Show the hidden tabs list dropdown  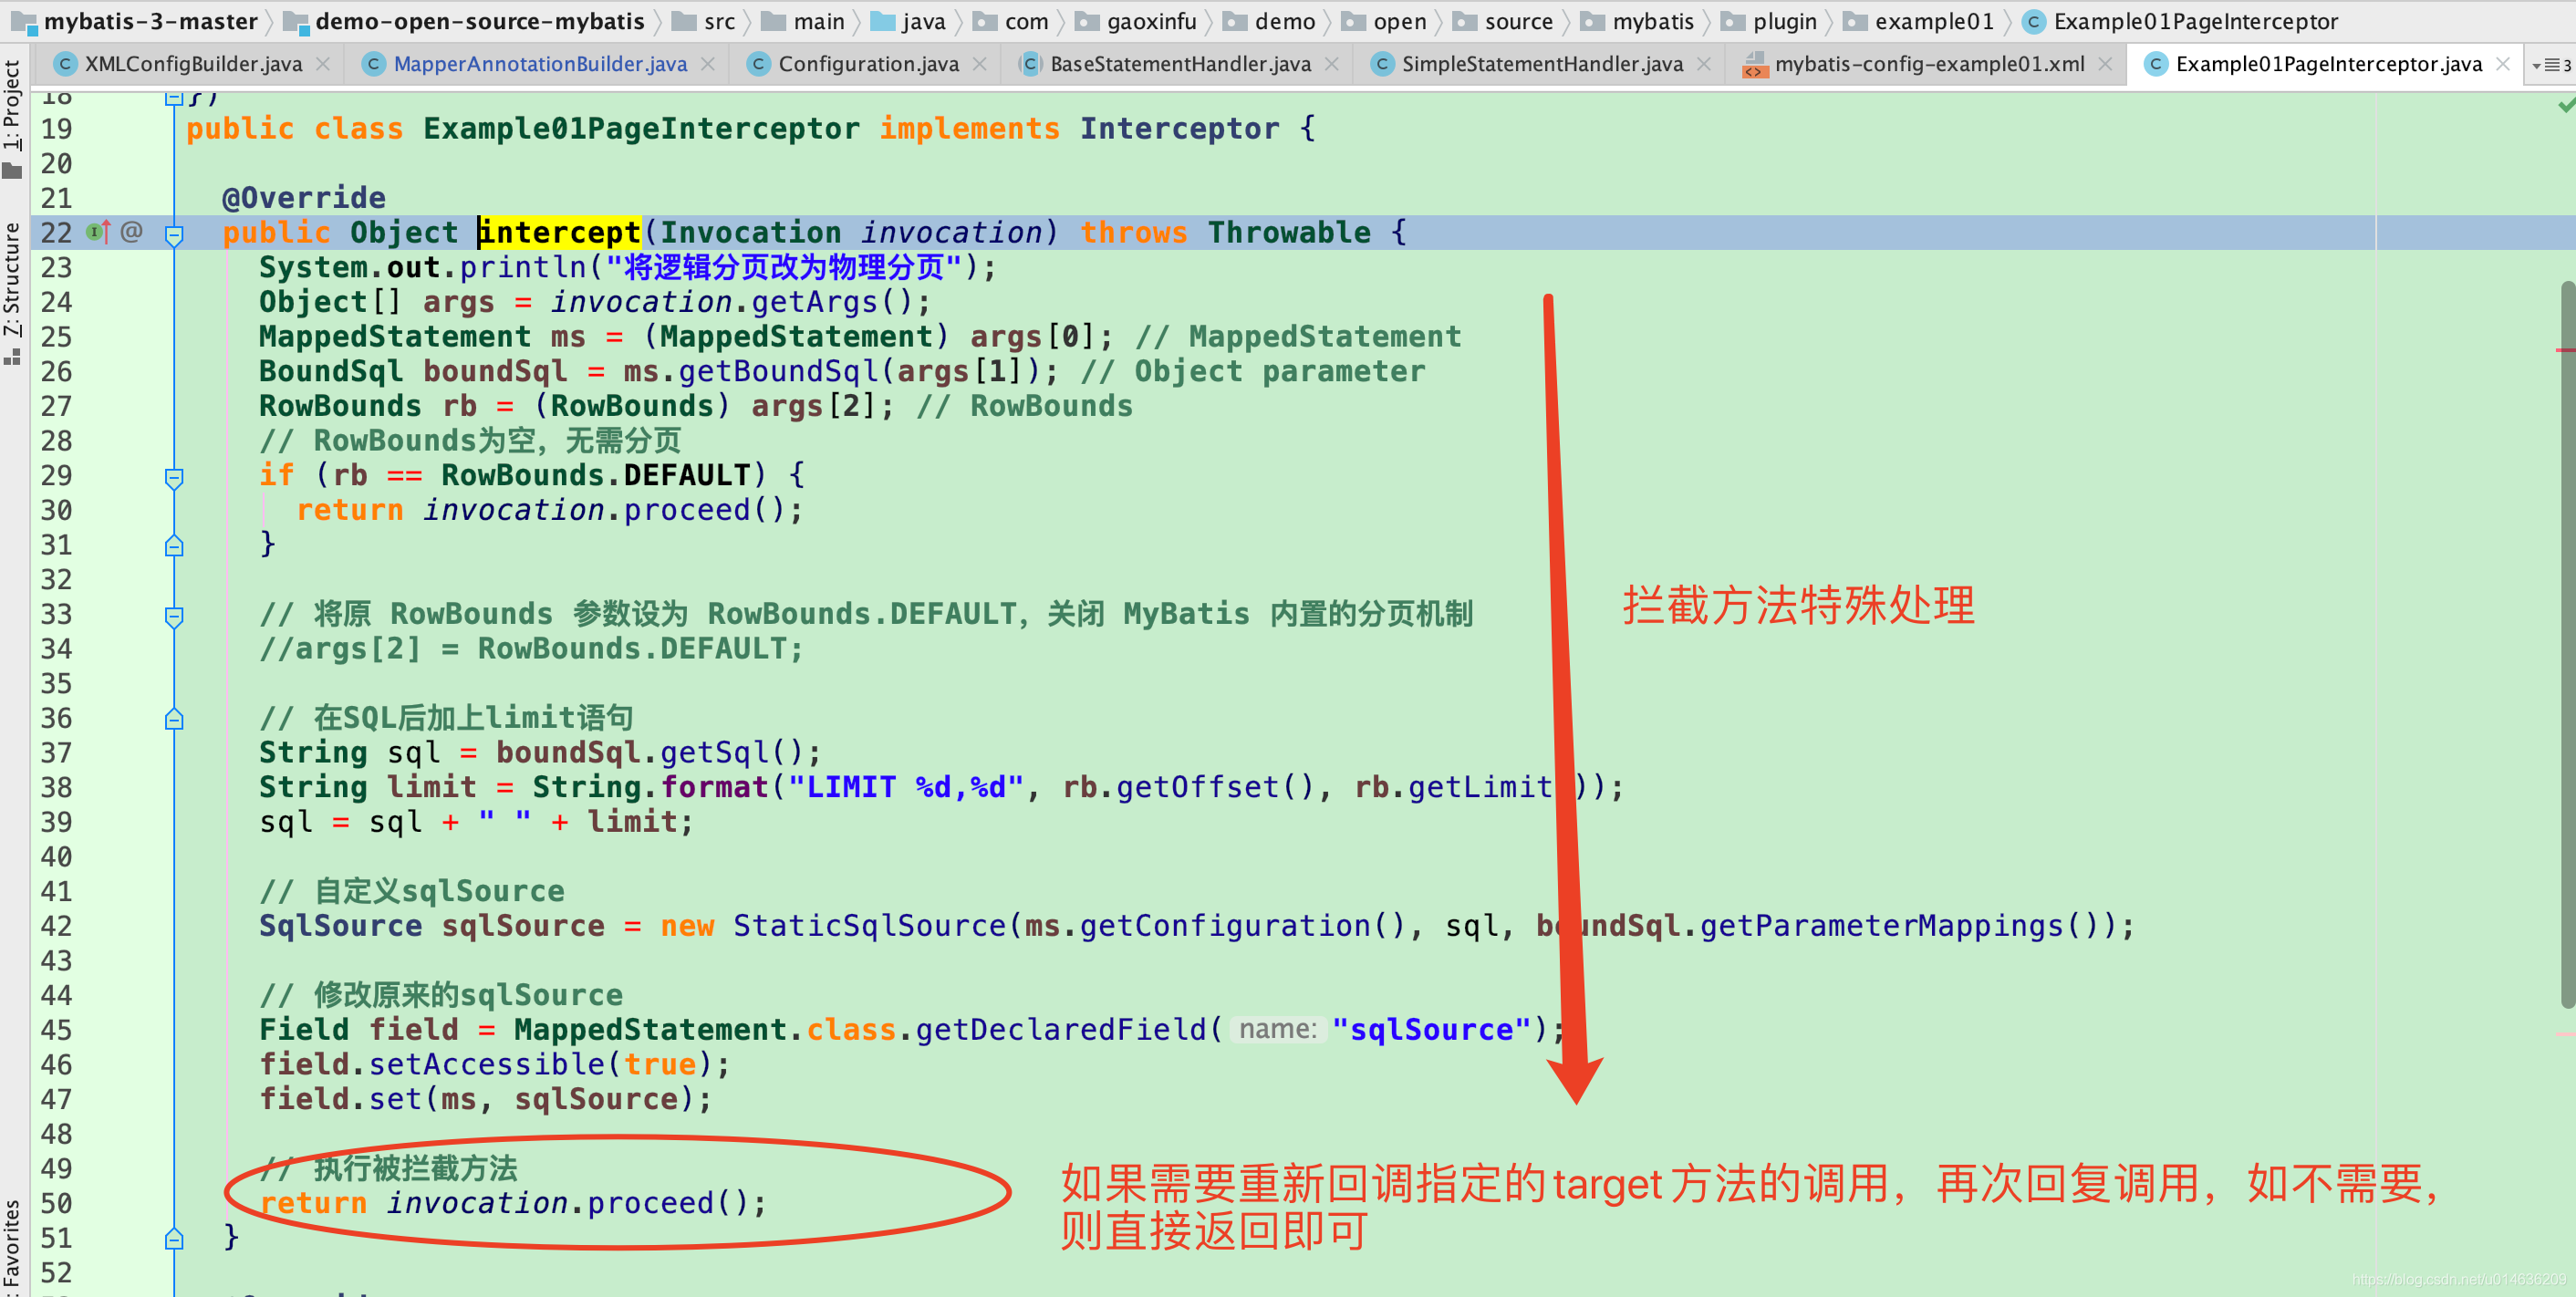[2551, 66]
